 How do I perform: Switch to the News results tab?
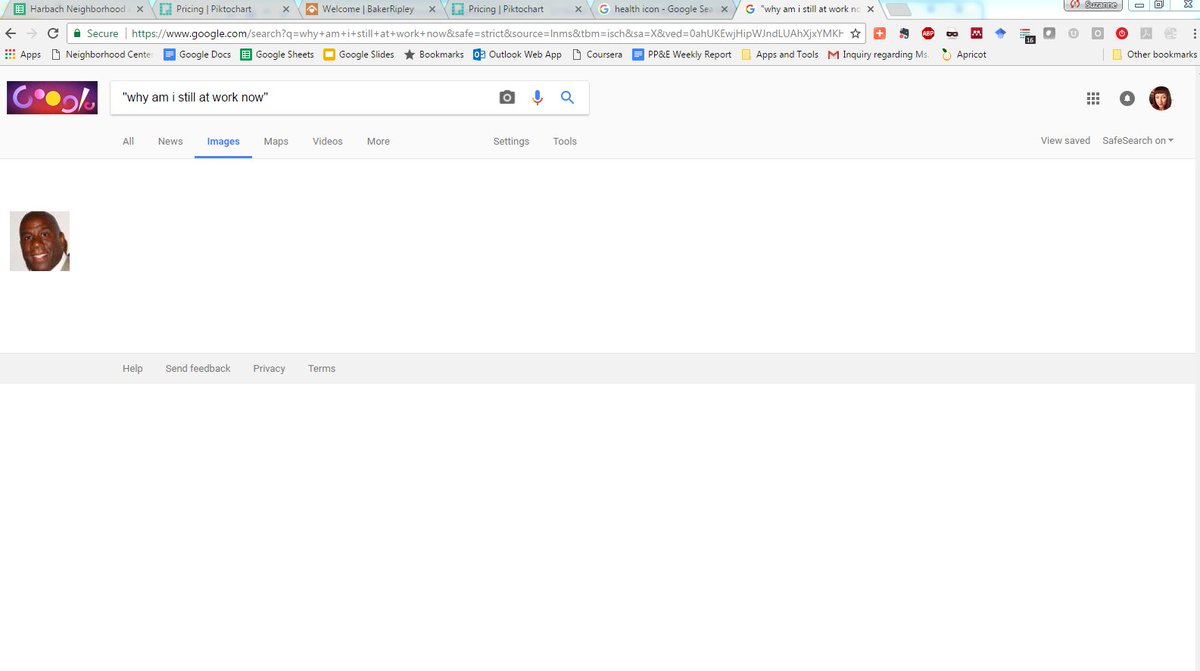[x=170, y=141]
